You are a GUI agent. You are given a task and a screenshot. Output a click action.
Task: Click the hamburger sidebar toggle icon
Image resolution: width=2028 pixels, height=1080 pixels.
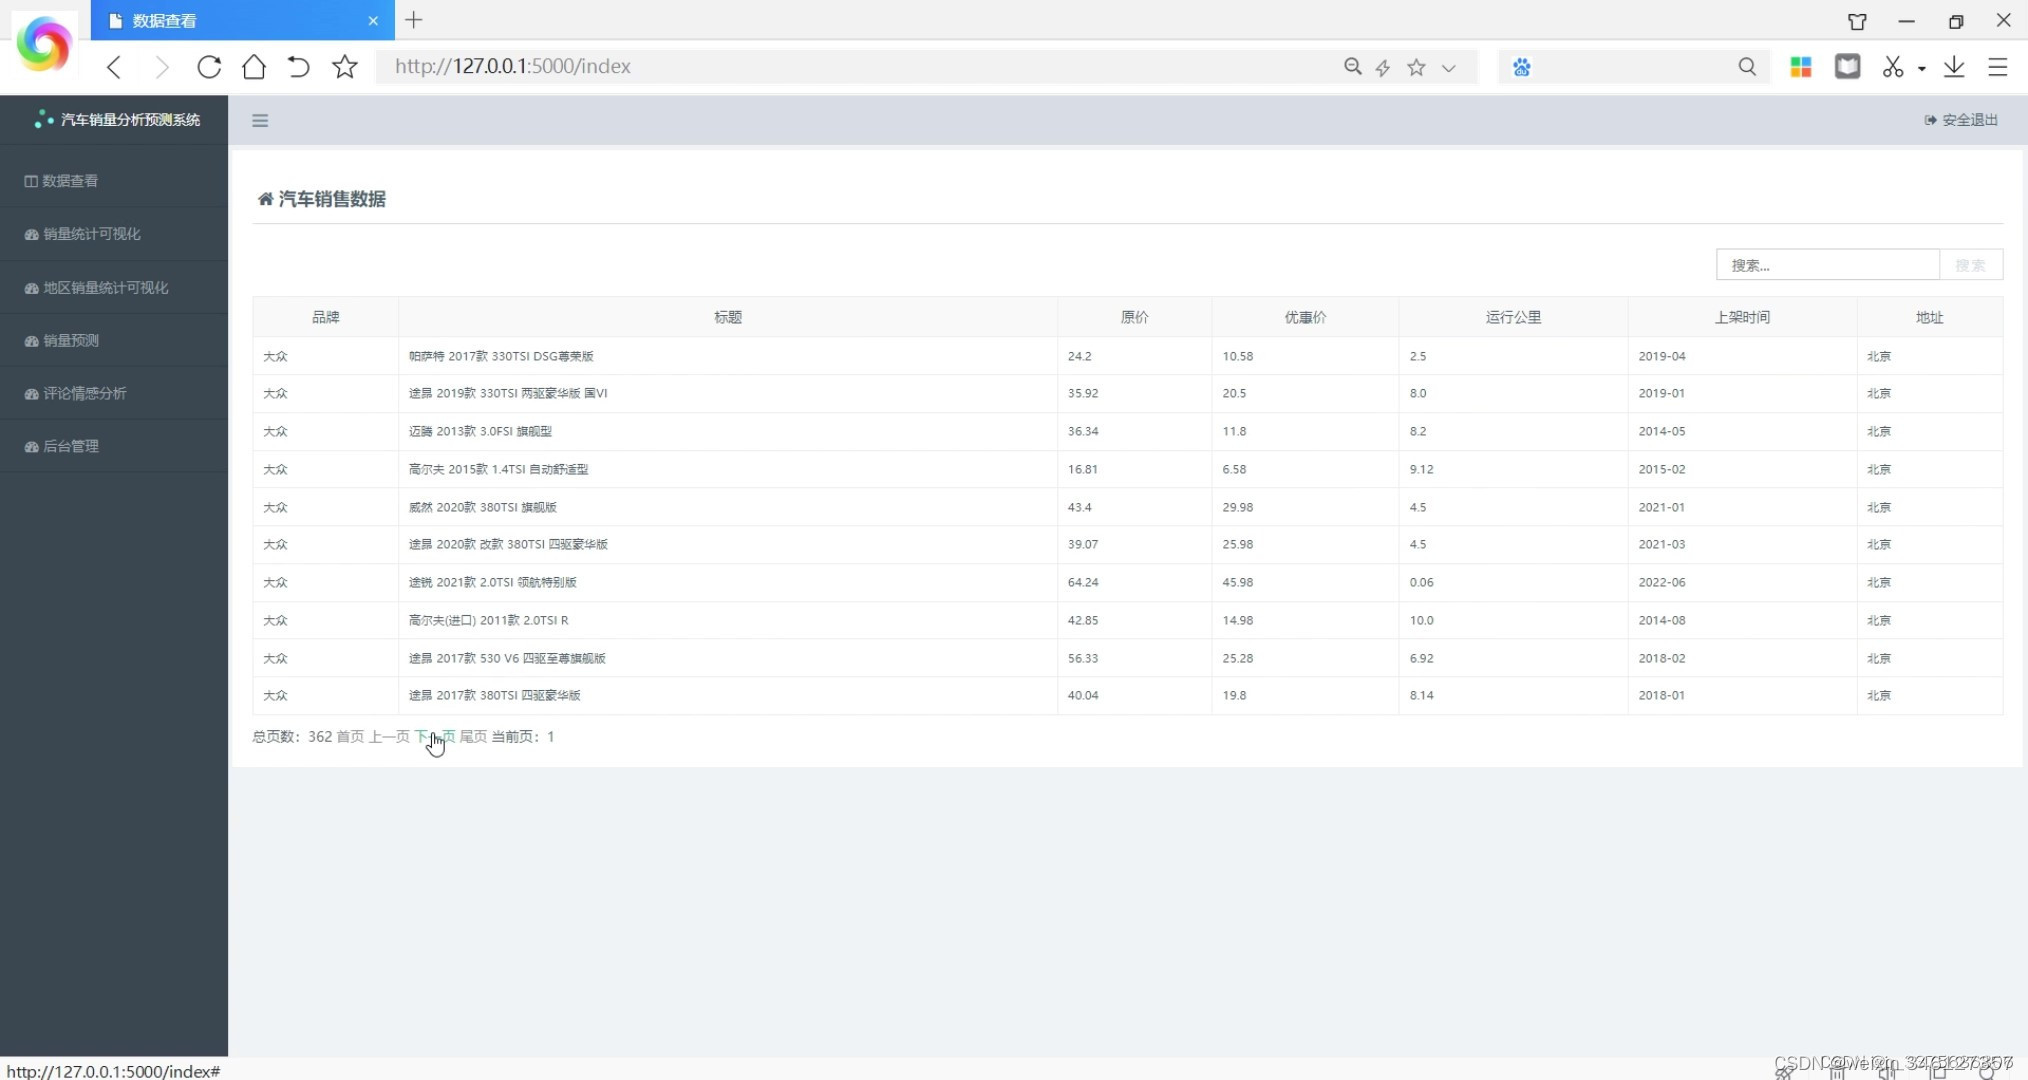point(260,121)
